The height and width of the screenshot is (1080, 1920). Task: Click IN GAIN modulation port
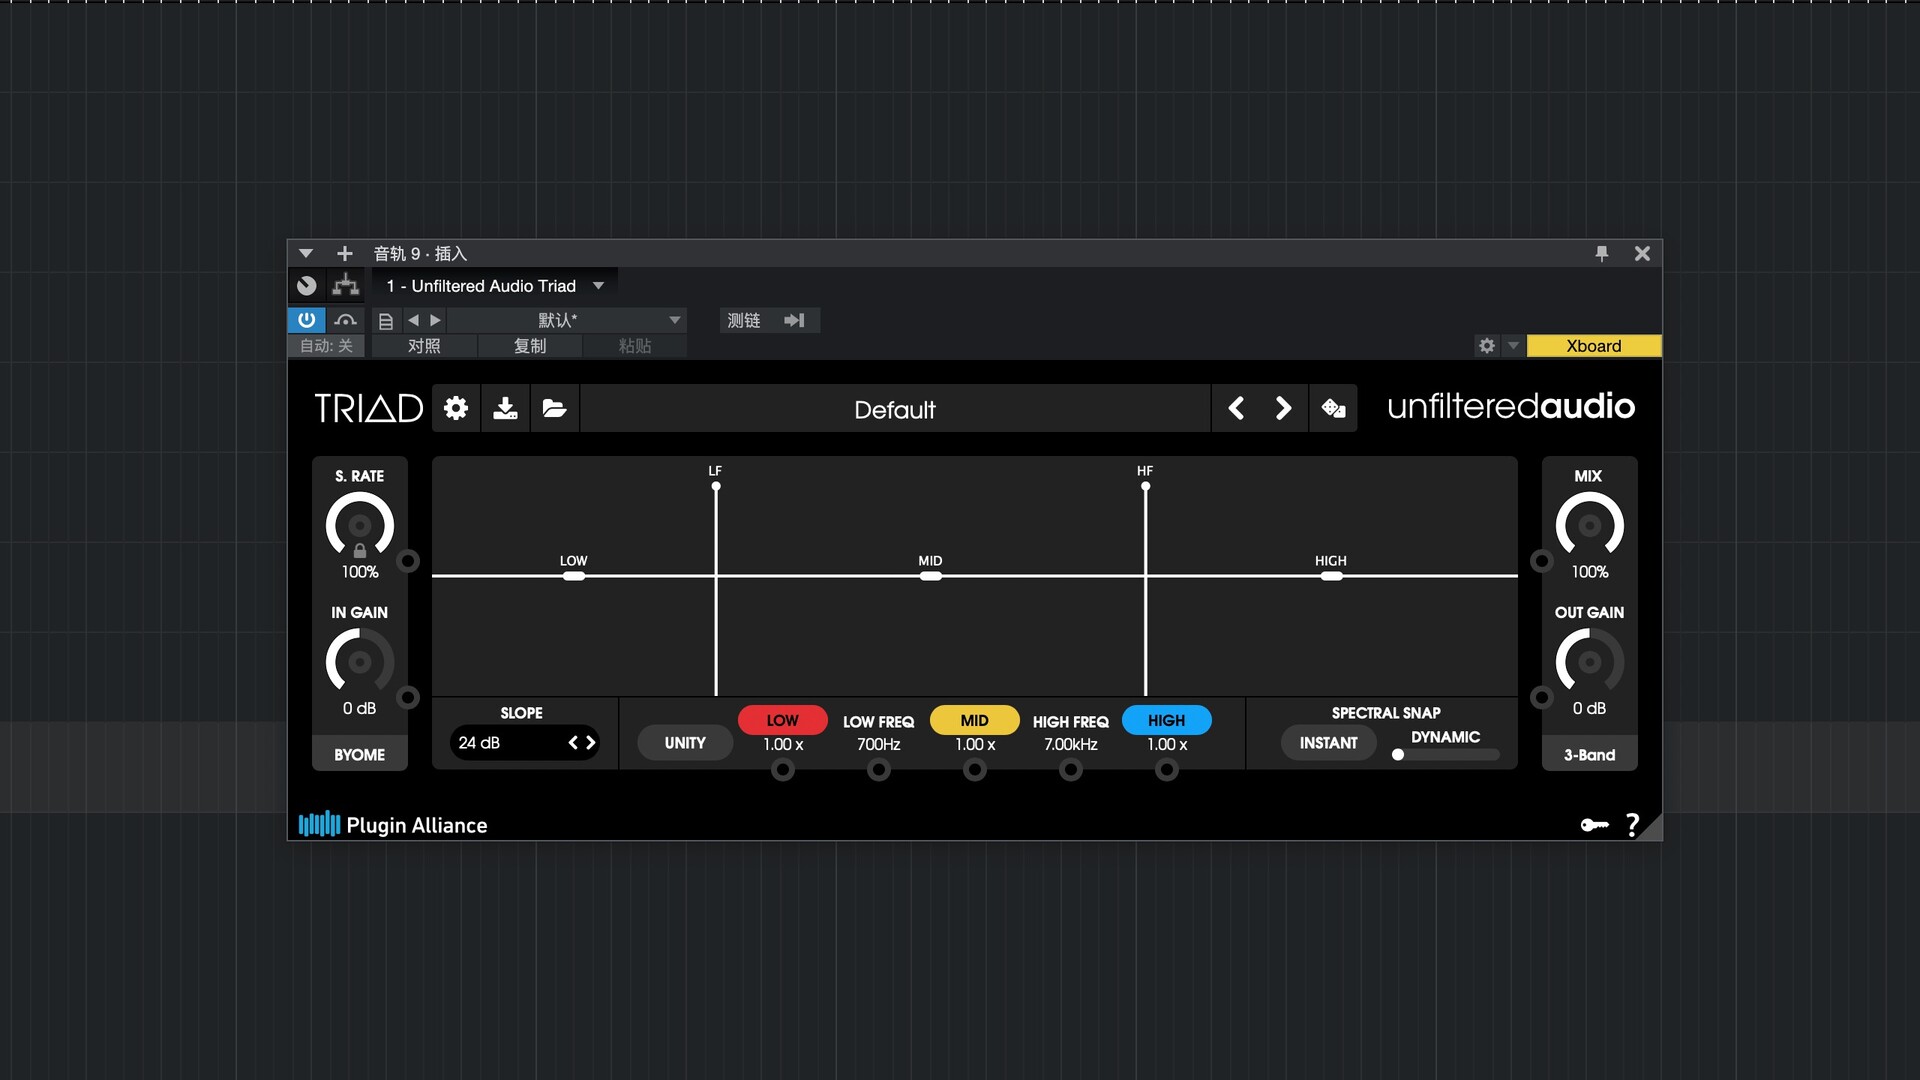click(x=408, y=697)
